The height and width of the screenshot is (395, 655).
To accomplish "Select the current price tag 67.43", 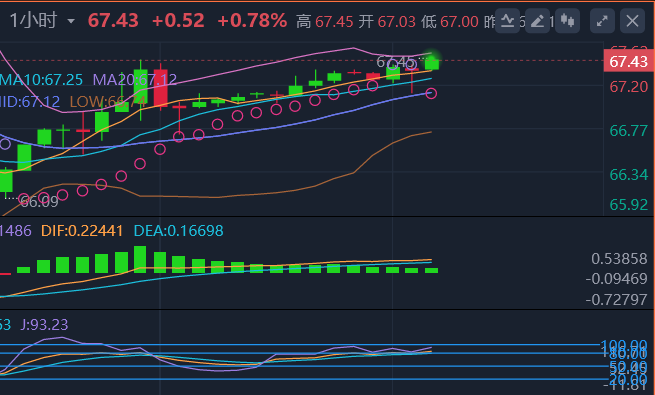I will point(628,61).
